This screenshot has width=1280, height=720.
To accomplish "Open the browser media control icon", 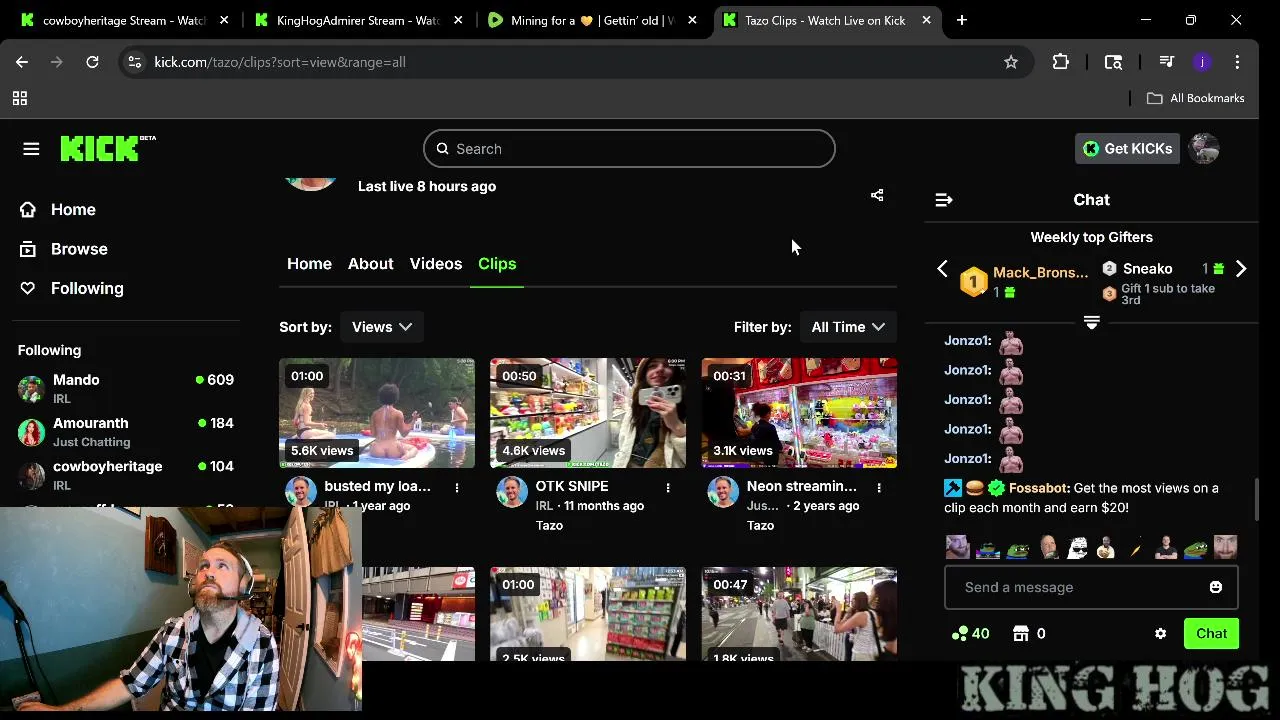I will (1166, 62).
